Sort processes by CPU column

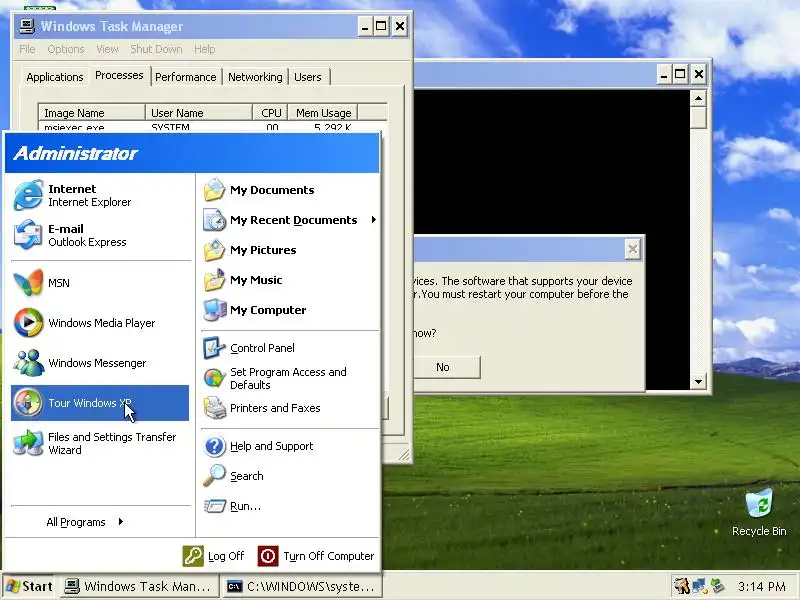click(270, 113)
